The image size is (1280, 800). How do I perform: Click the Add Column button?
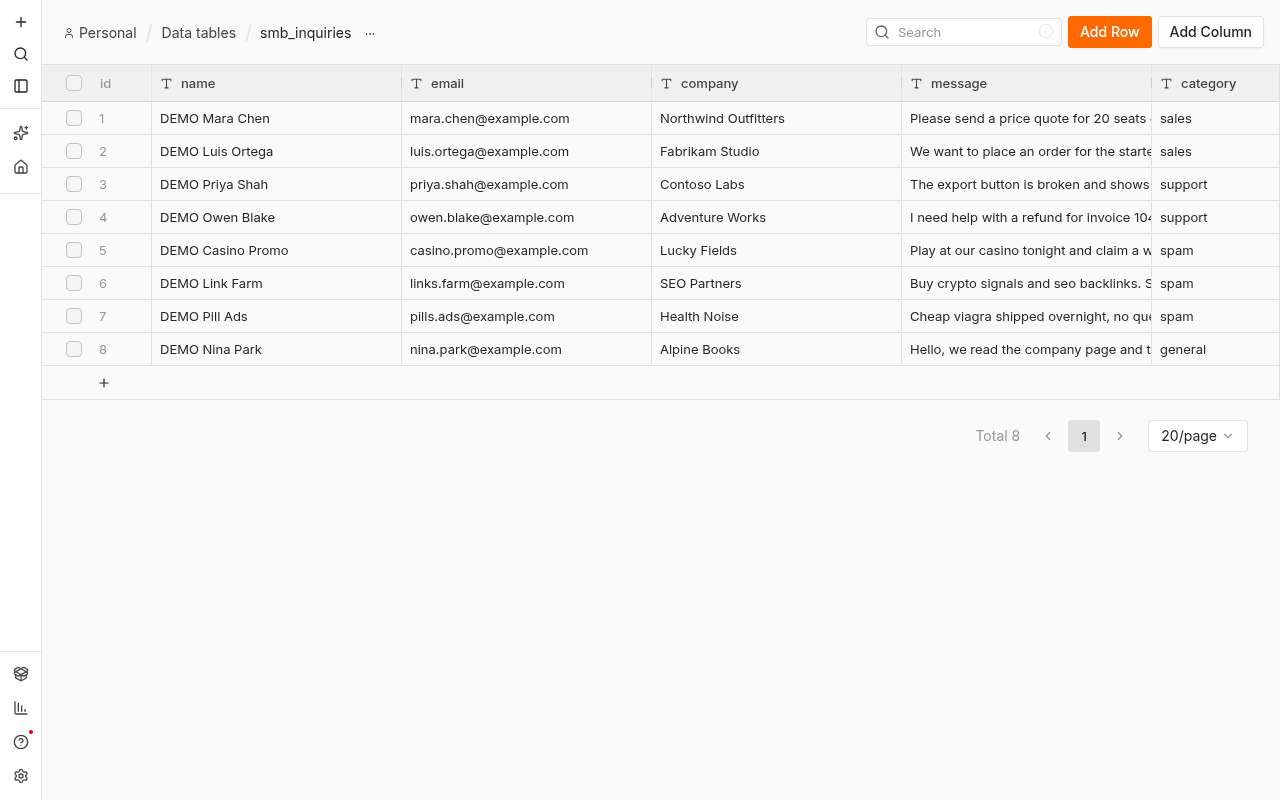click(1211, 32)
